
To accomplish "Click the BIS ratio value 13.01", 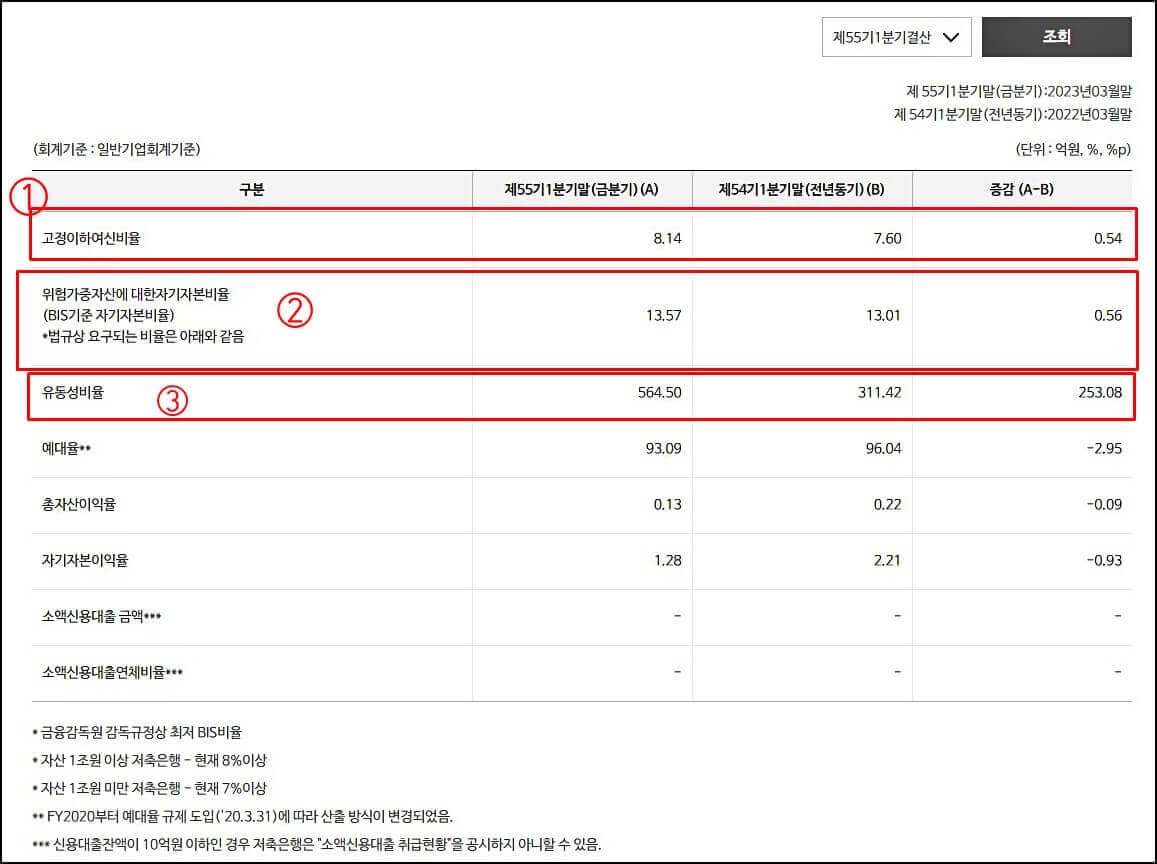I will coord(883,315).
